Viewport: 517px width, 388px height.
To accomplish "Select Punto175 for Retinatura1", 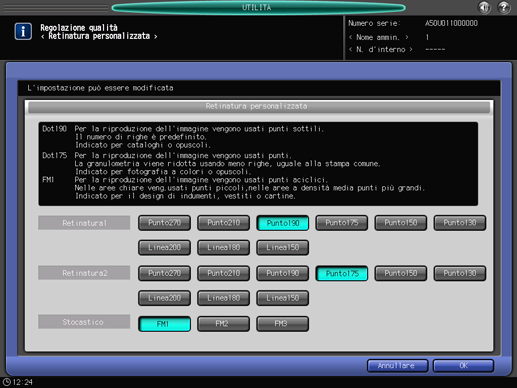I will (x=342, y=223).
